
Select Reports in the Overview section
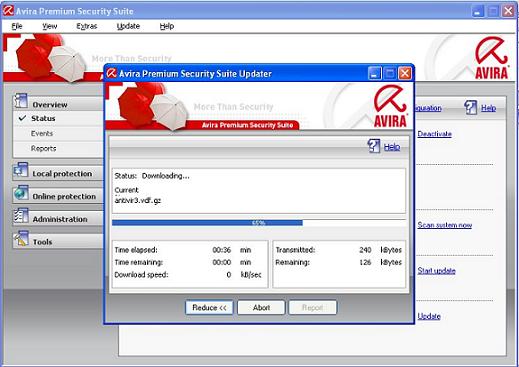[x=43, y=148]
